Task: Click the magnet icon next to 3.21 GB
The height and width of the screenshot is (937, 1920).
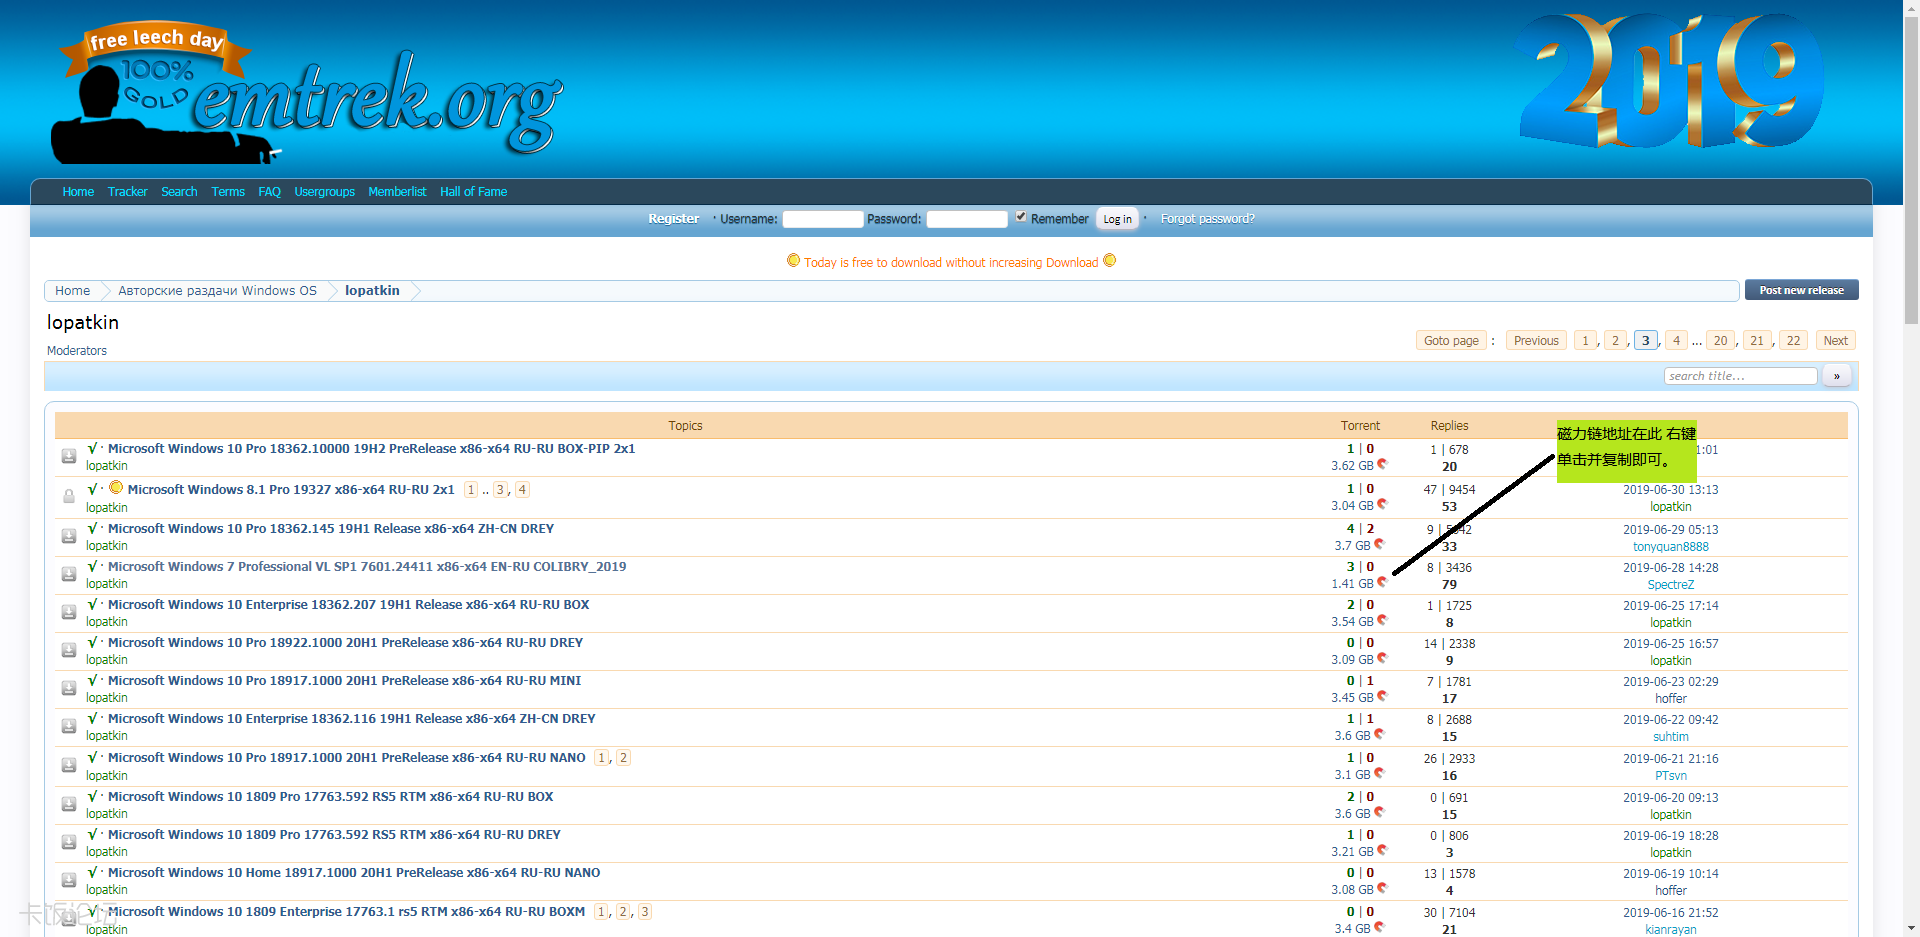Action: click(1383, 850)
